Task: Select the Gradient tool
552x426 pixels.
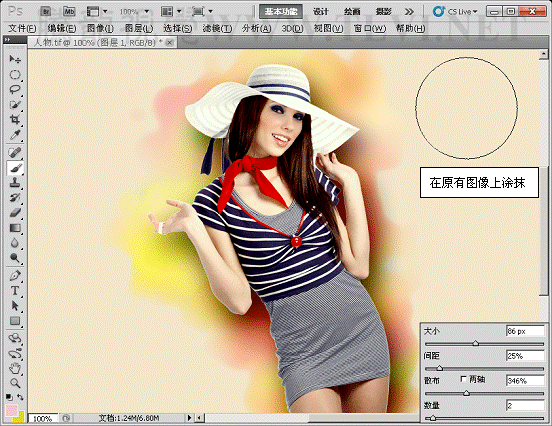Action: [15, 228]
